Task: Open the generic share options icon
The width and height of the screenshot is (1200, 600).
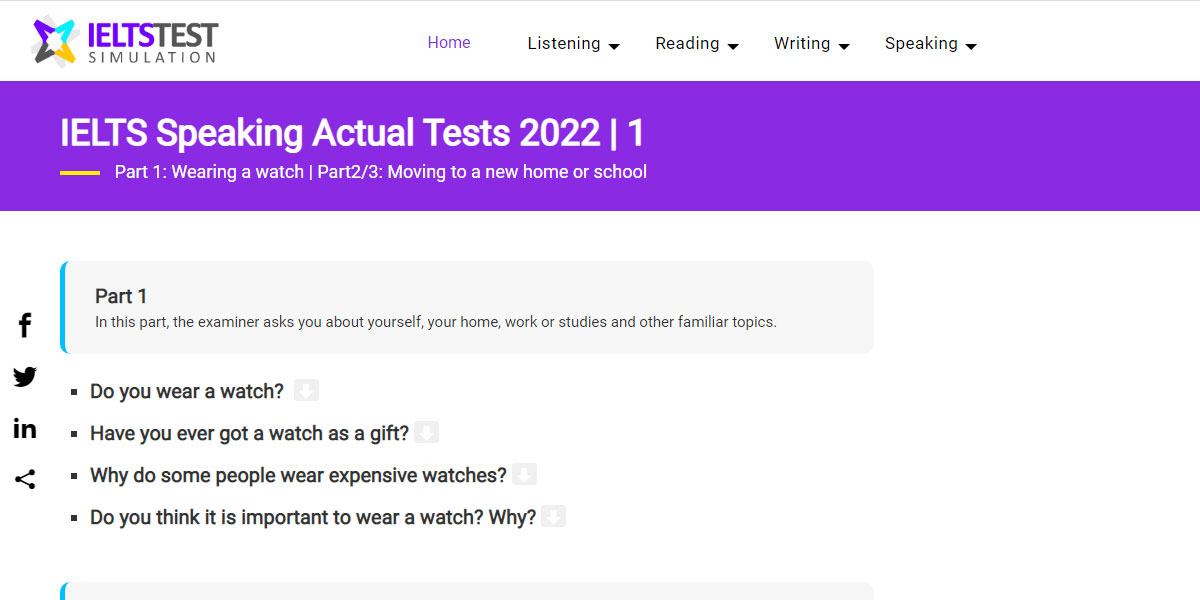Action: coord(24,479)
